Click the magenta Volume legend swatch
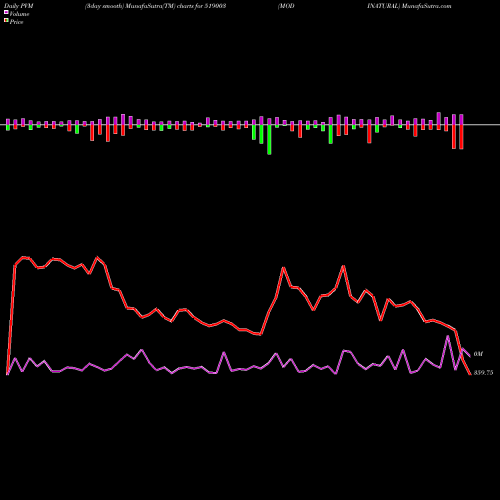Viewport: 500px width, 500px height. tap(6, 12)
